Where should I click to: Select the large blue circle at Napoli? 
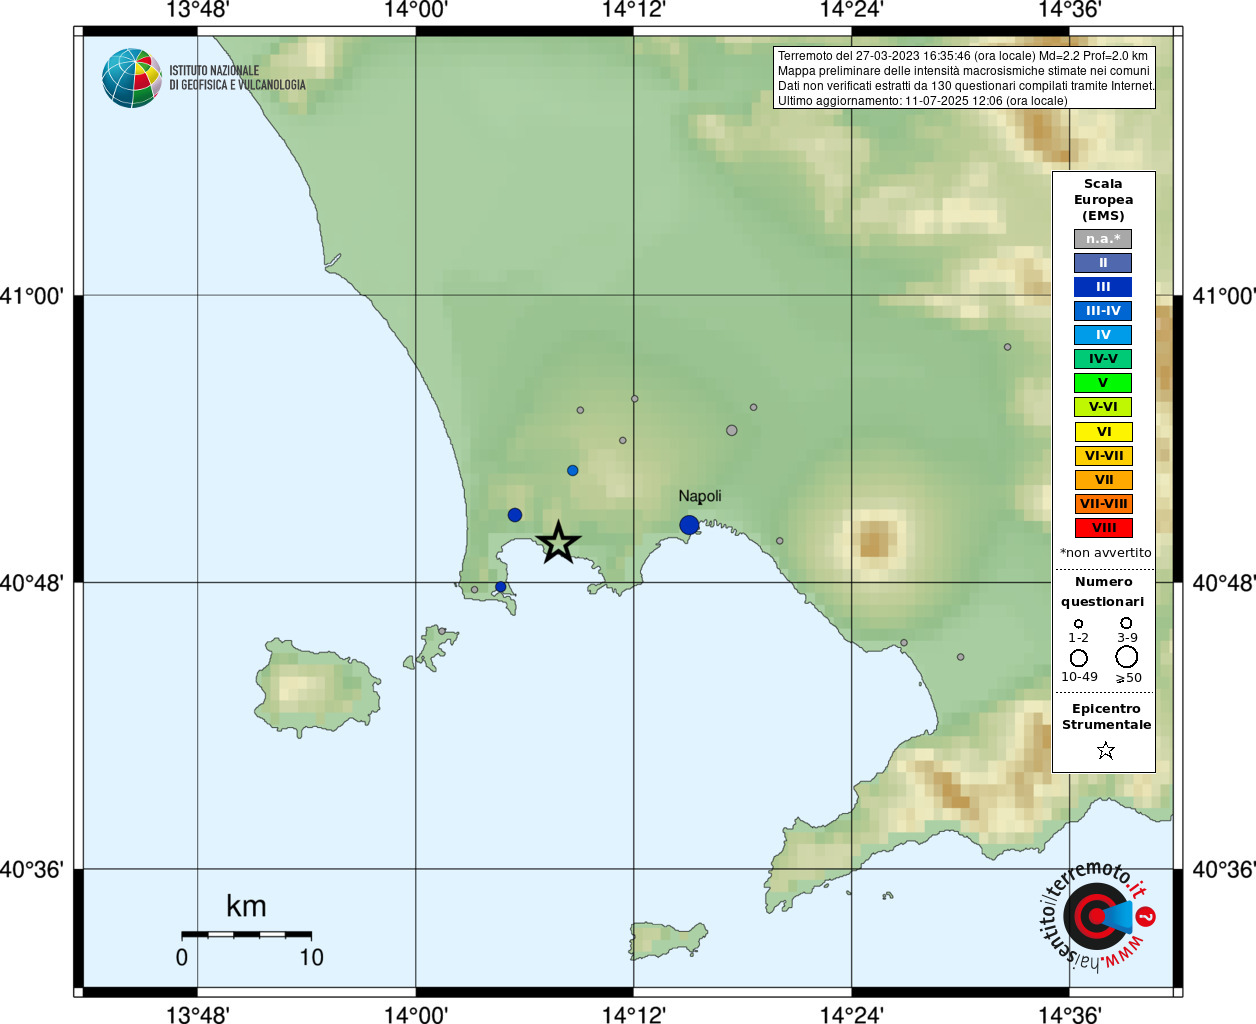click(689, 525)
